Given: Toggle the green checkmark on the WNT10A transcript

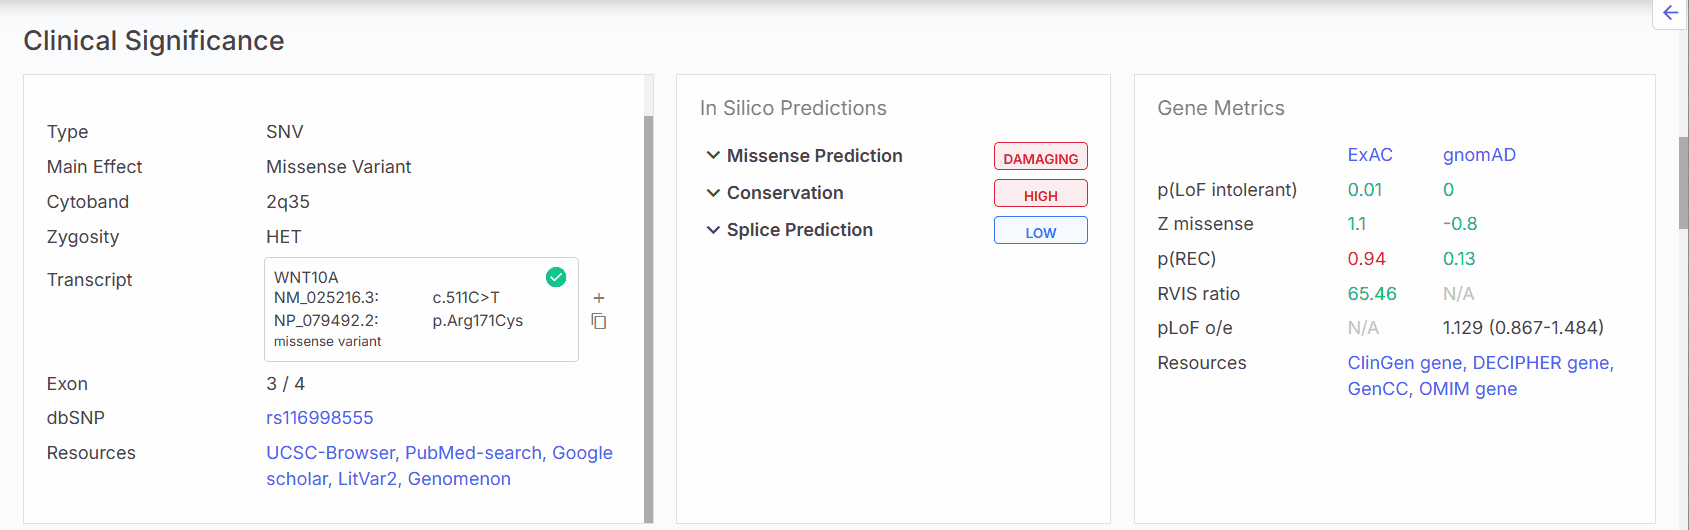Looking at the screenshot, I should click(x=556, y=277).
